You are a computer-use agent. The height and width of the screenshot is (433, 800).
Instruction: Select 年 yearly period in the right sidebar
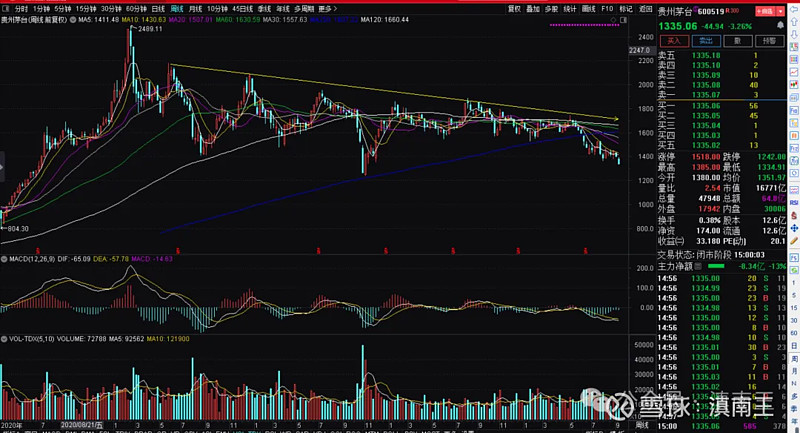(x=794, y=421)
